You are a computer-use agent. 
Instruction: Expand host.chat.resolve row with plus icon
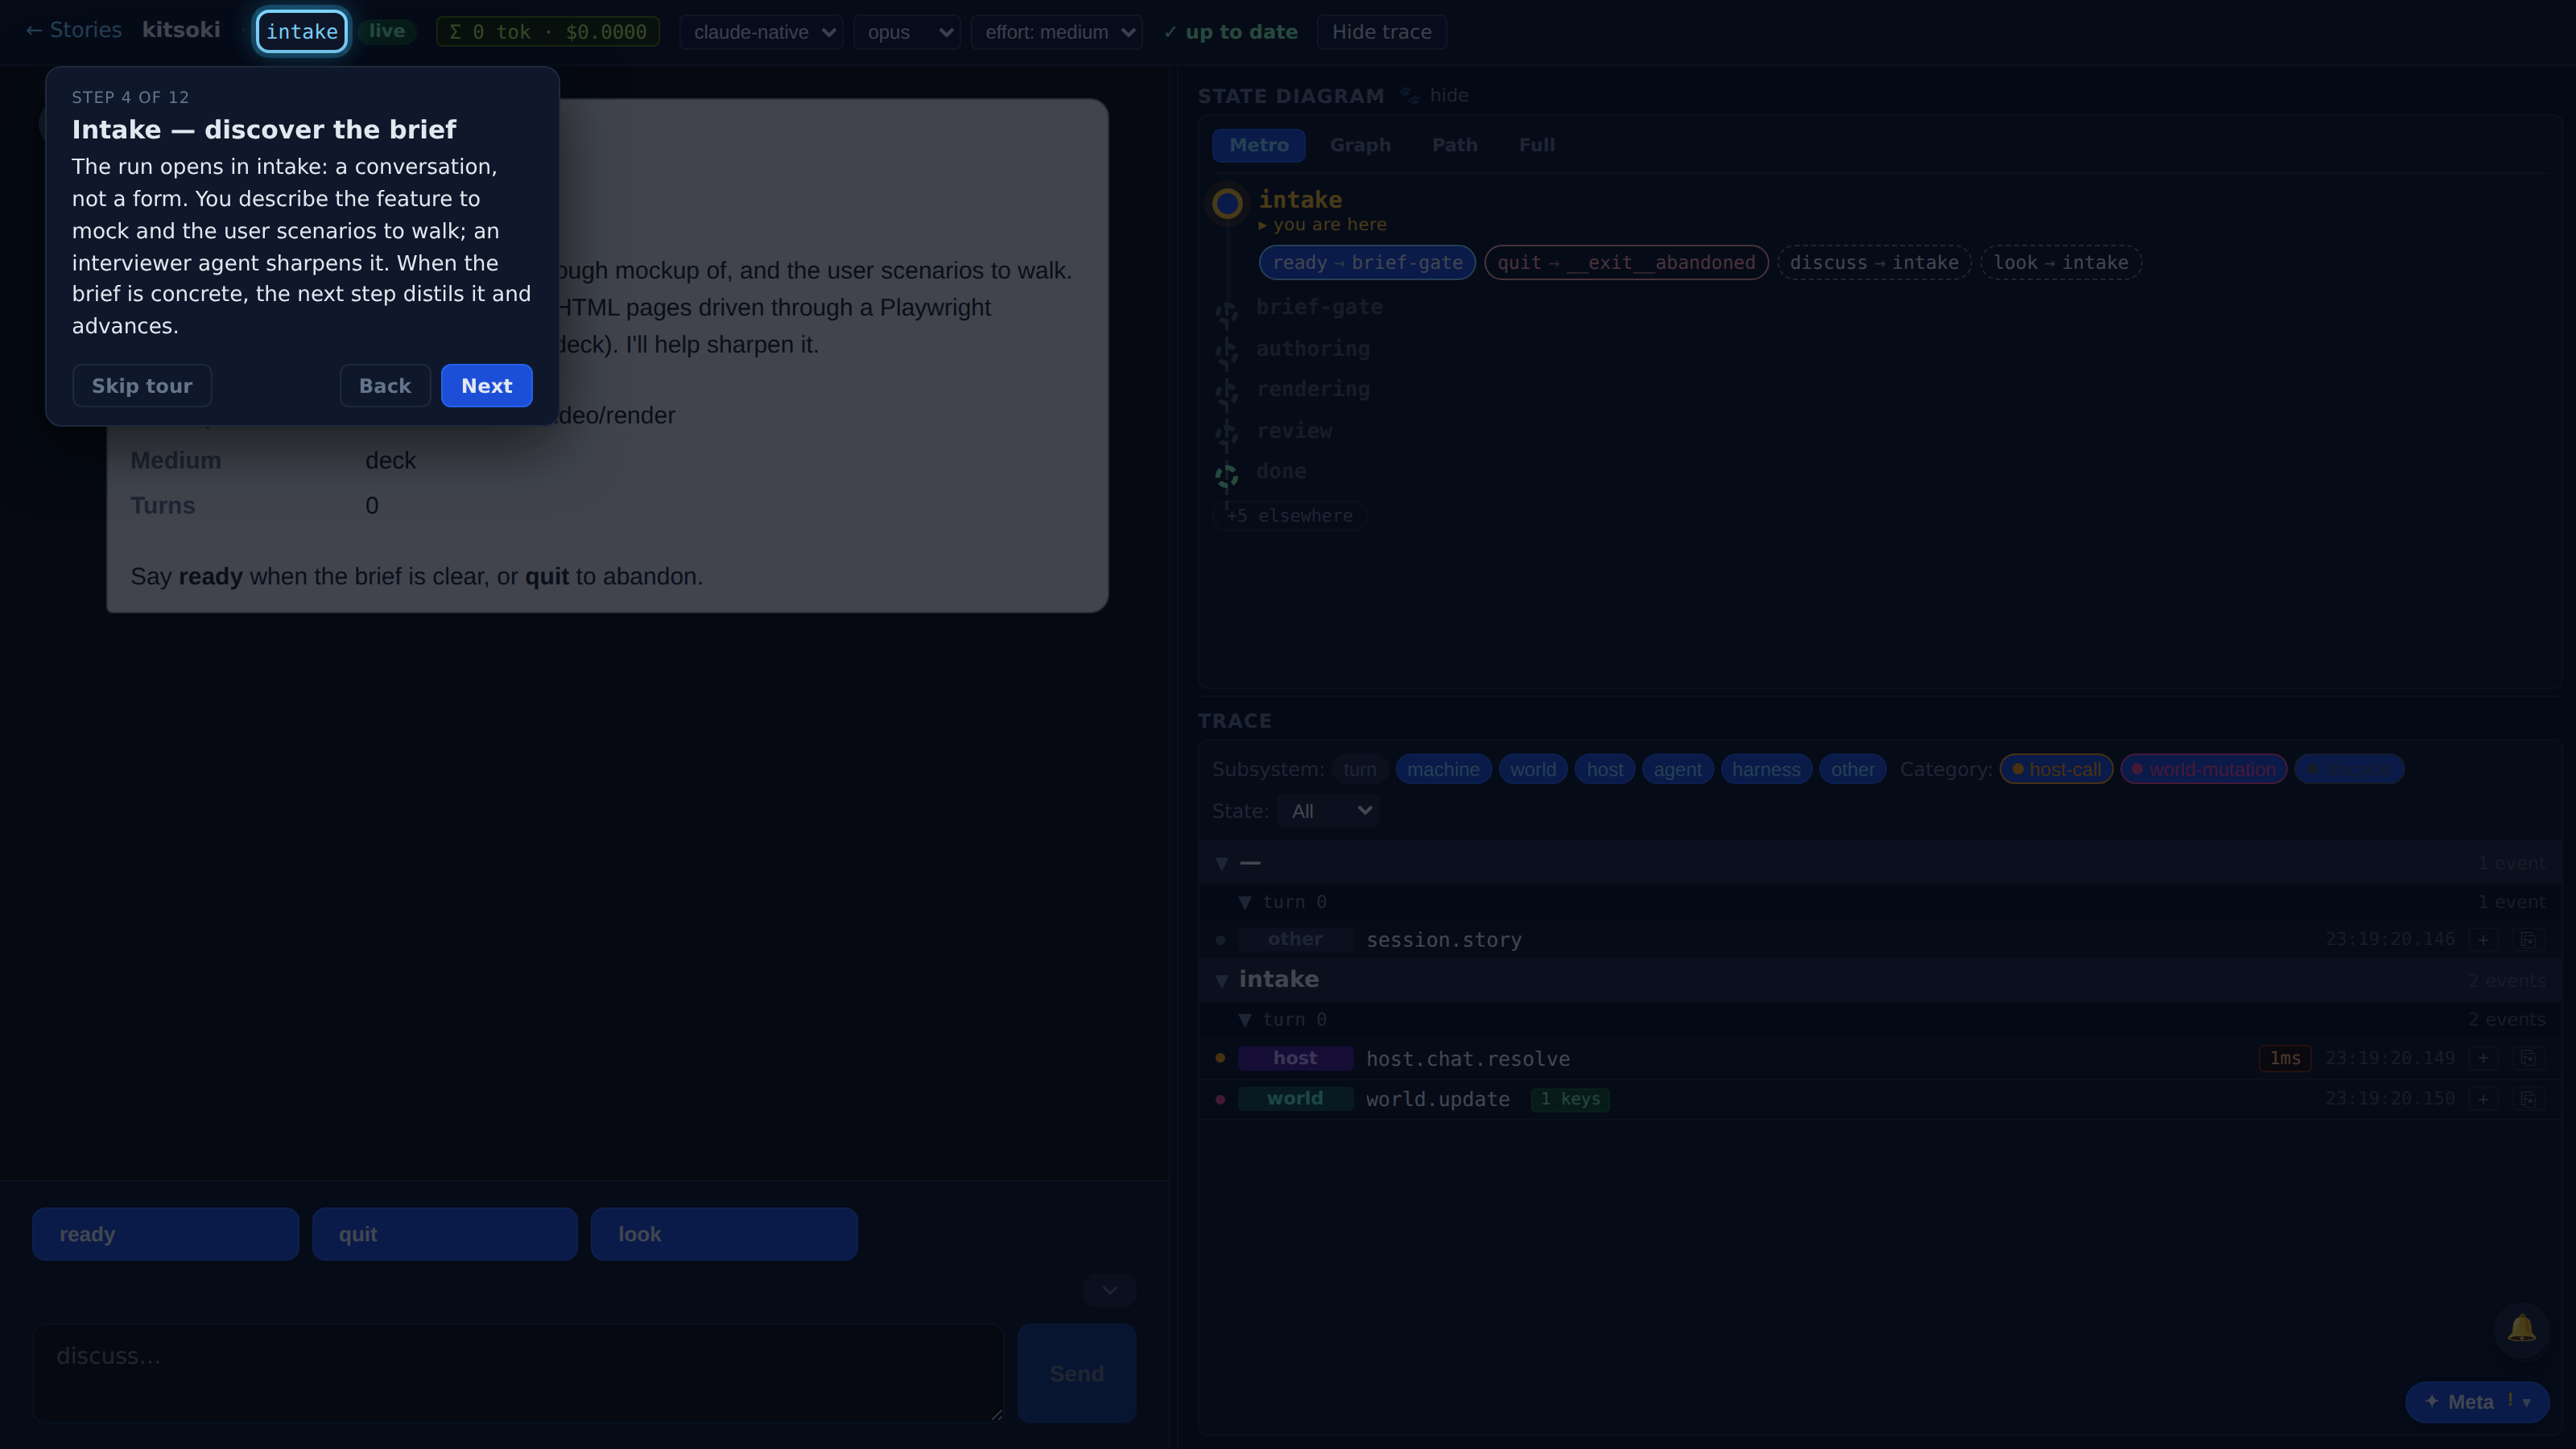pyautogui.click(x=2483, y=1058)
